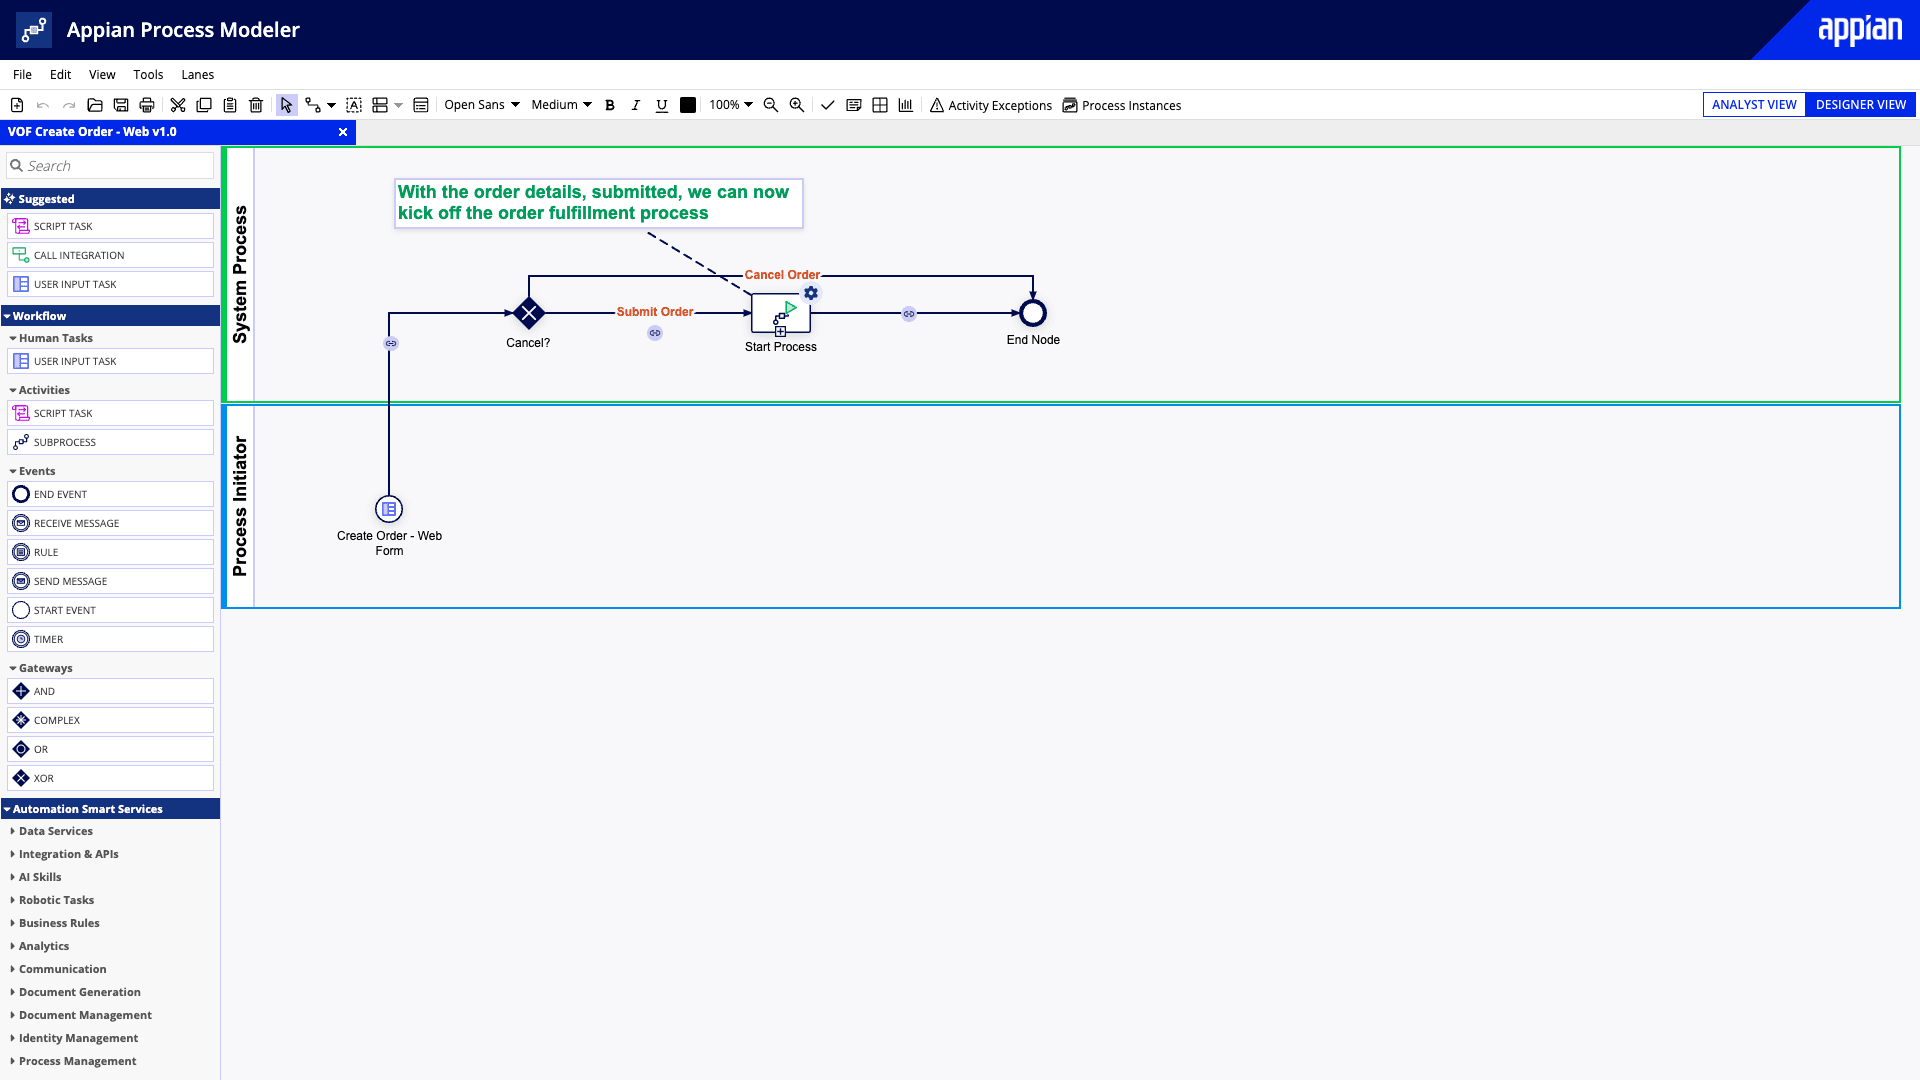1920x1080 pixels.
Task: Click the Start Process node gear icon
Action: pyautogui.click(x=811, y=293)
